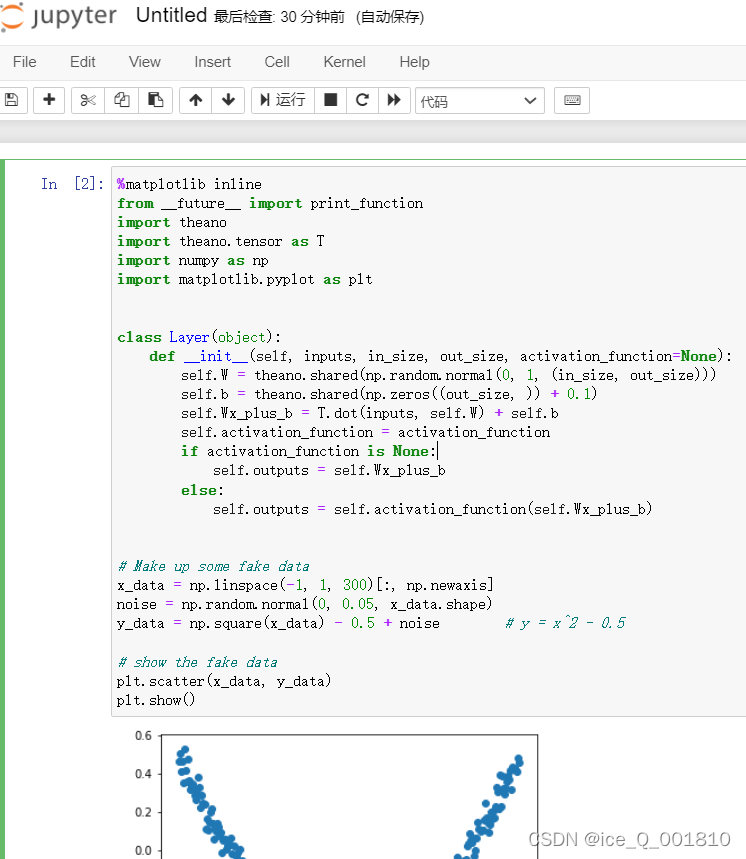The height and width of the screenshot is (859, 746).
Task: Insert a cell below with plus icon
Action: pyautogui.click(x=49, y=100)
